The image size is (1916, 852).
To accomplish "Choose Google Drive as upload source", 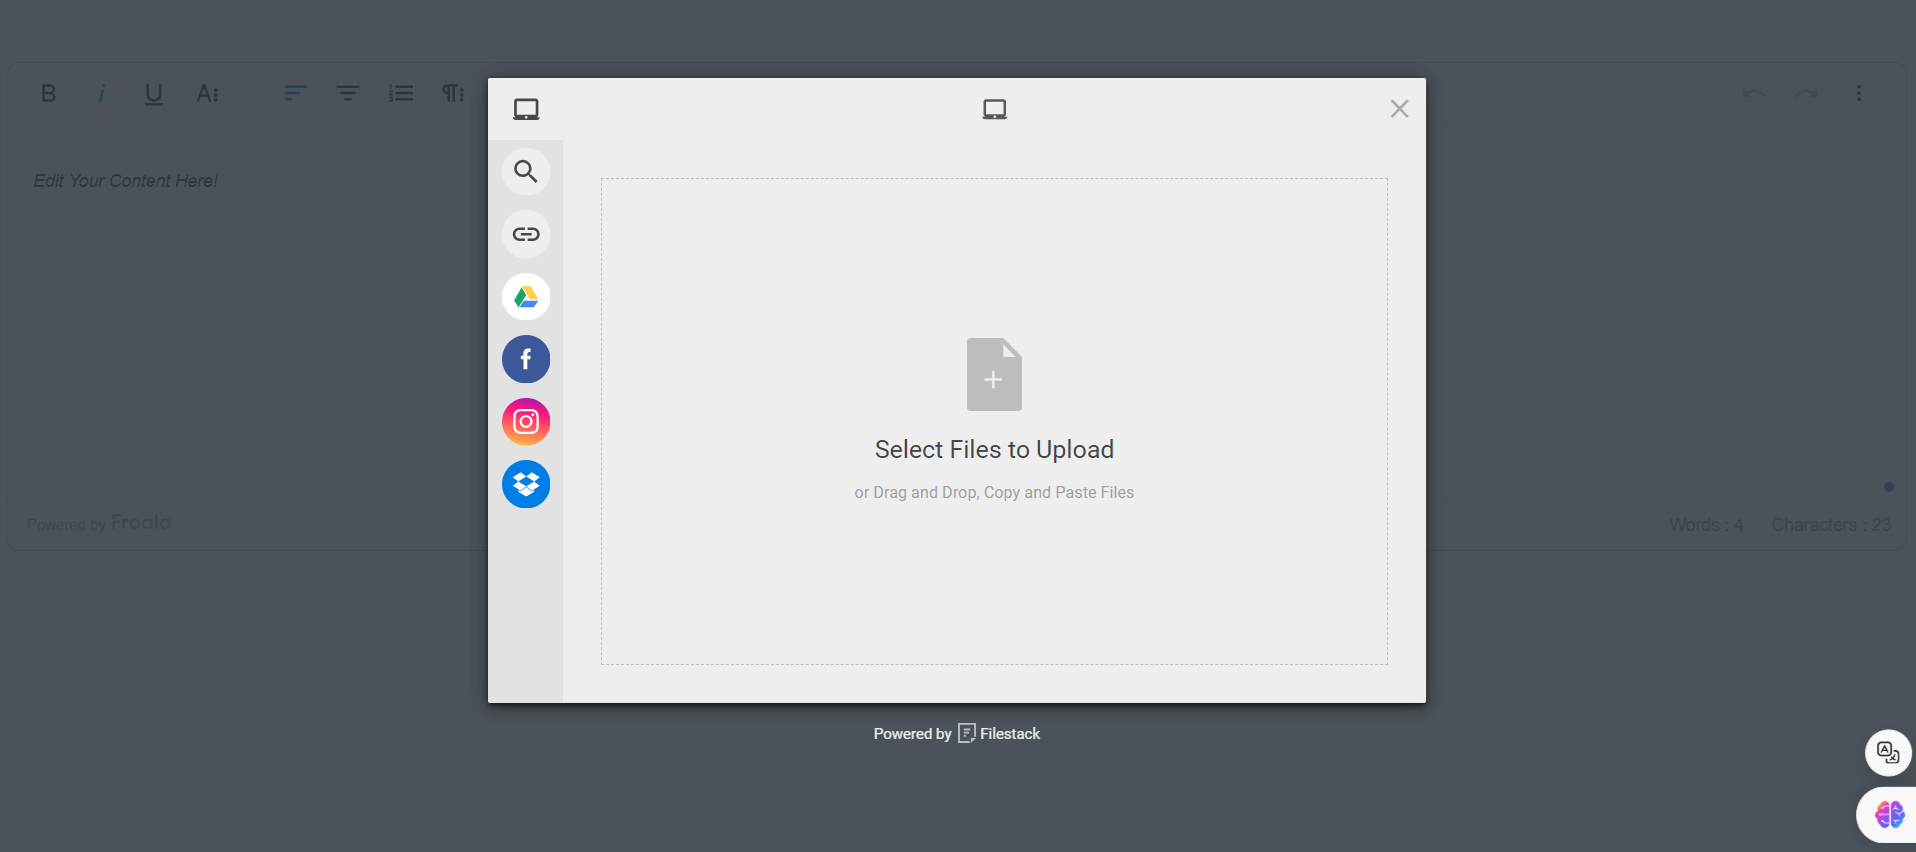I will [x=526, y=297].
